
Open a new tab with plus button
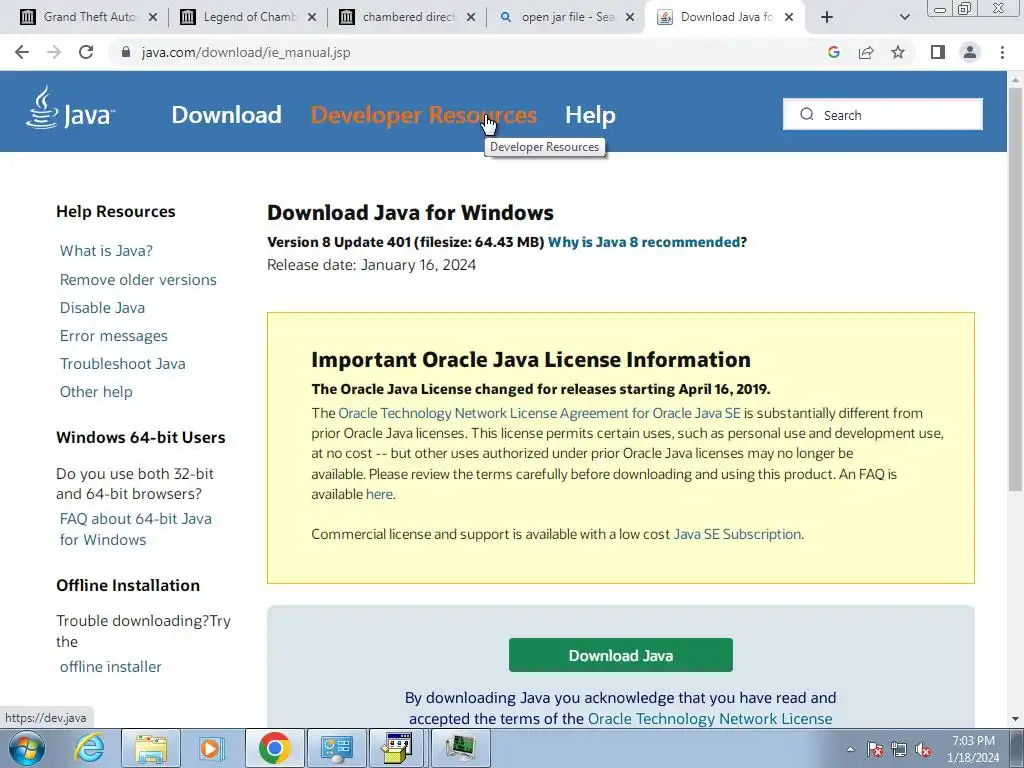(827, 18)
